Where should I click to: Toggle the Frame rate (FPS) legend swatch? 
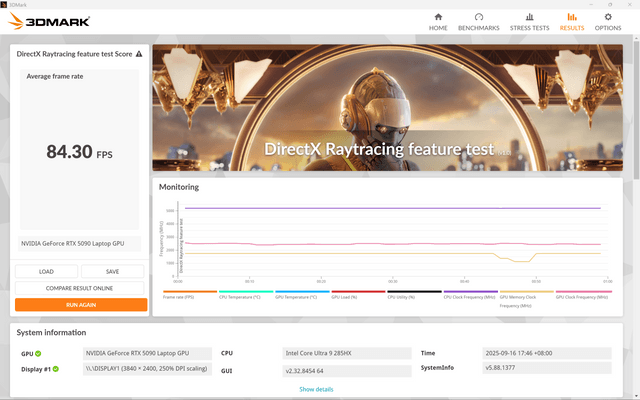coord(190,291)
